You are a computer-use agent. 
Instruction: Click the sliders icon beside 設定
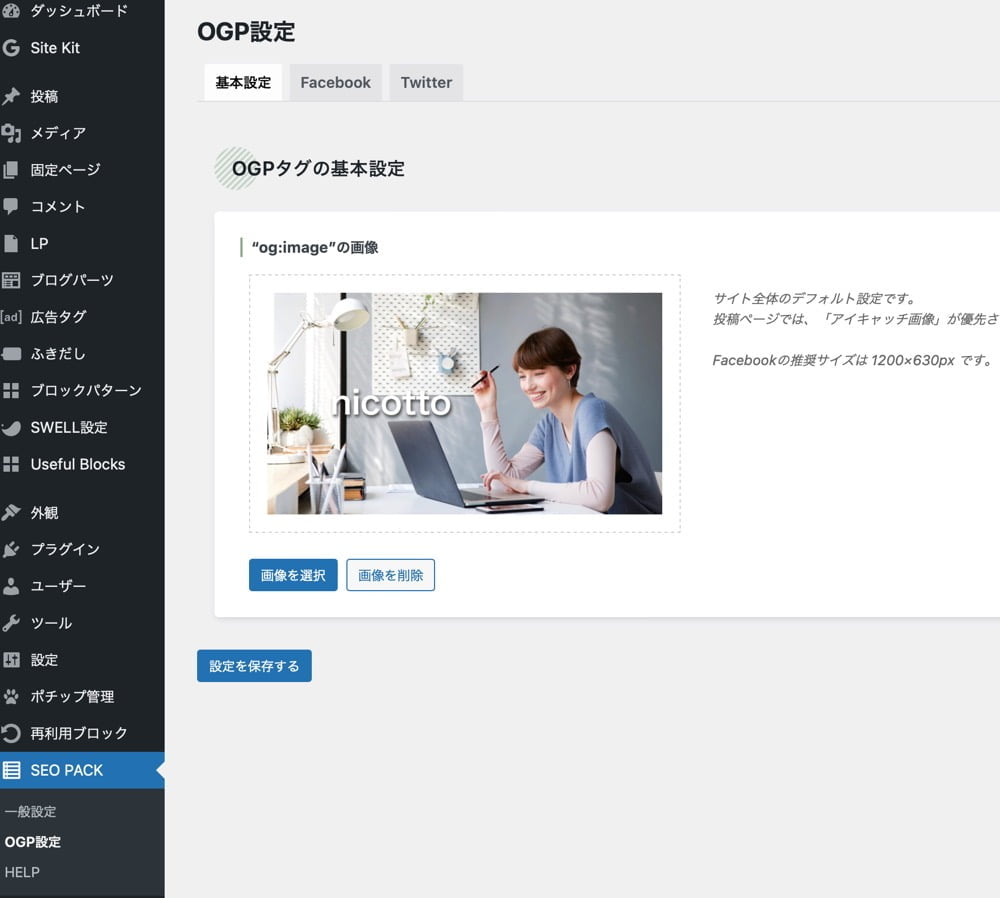(x=11, y=659)
